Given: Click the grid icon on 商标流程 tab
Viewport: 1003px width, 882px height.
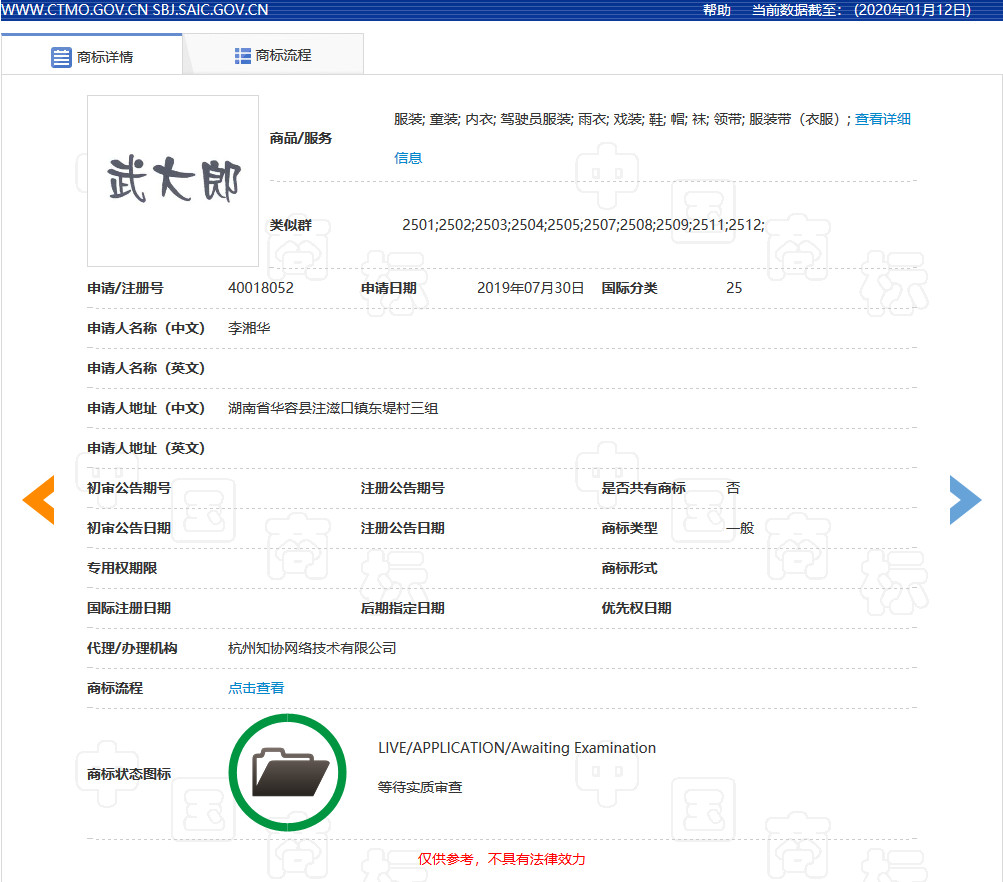Looking at the screenshot, I should pyautogui.click(x=243, y=54).
